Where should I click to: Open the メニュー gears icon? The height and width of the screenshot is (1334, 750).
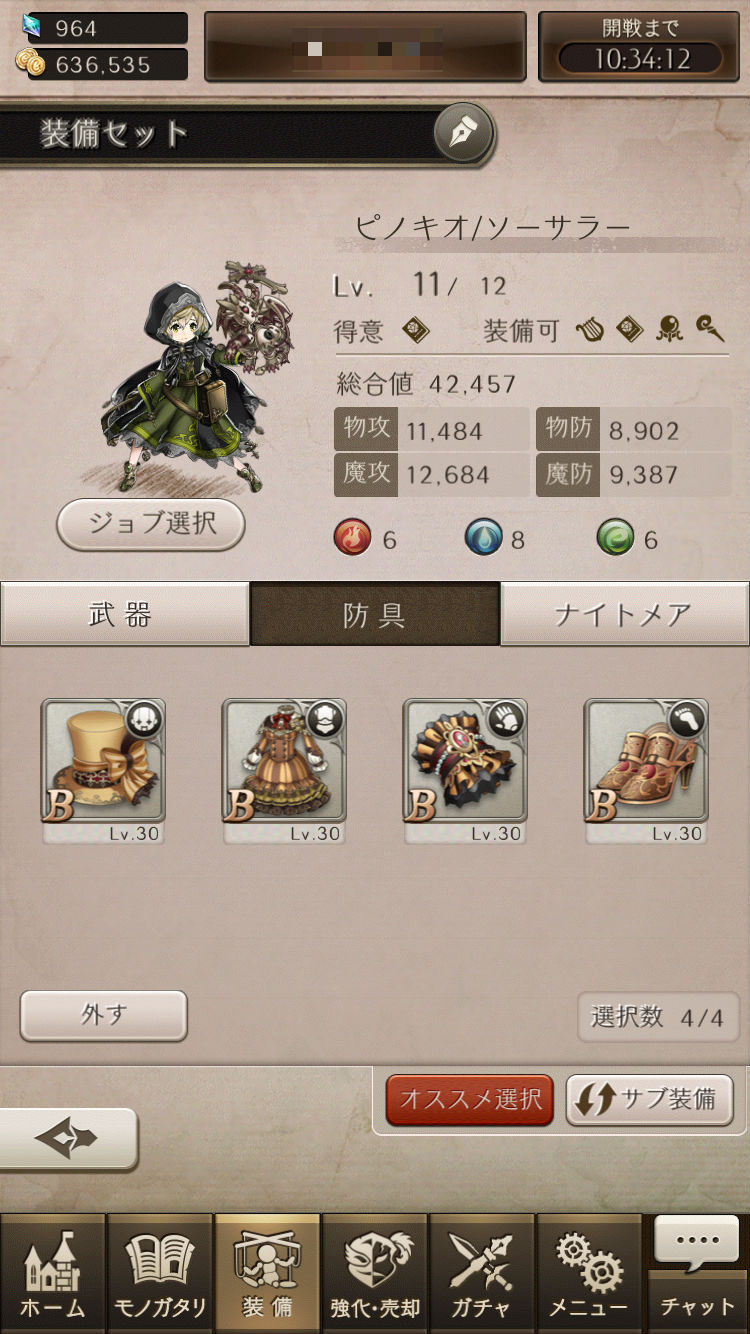point(589,1273)
